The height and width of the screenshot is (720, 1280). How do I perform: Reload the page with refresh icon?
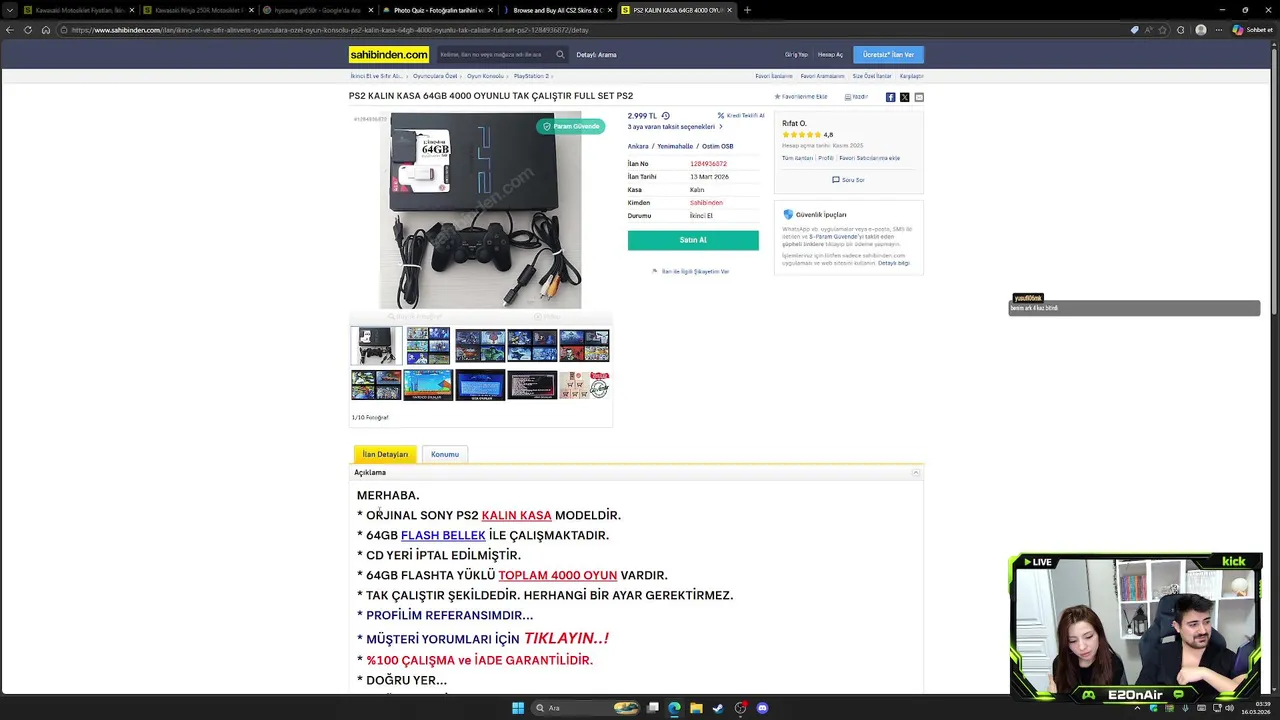point(28,30)
